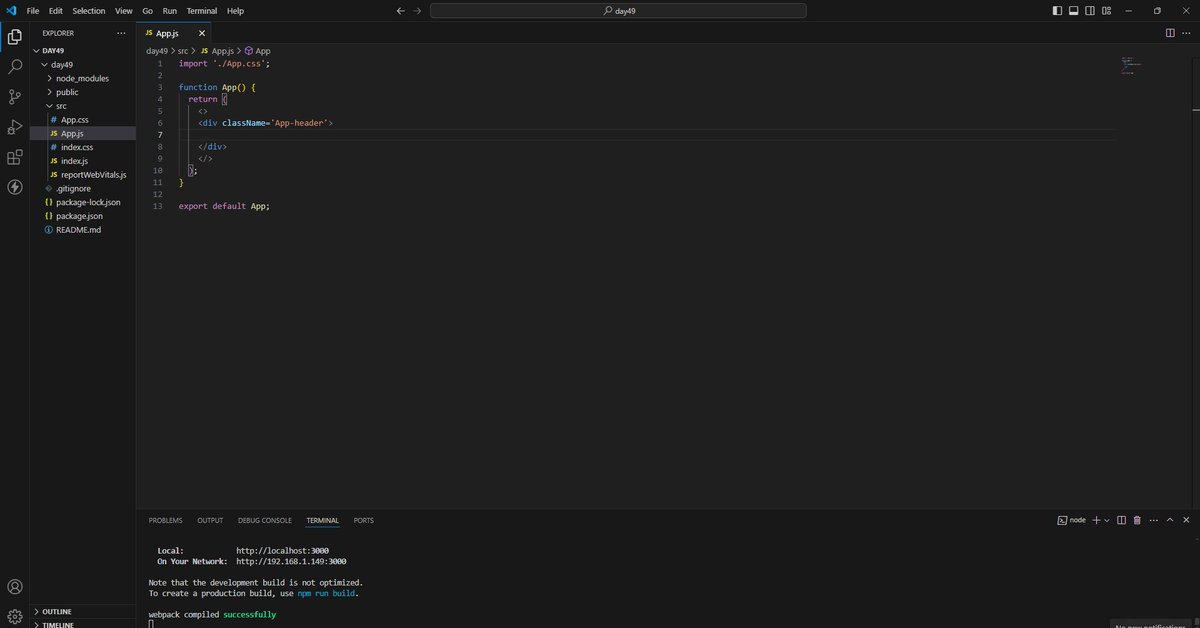Open App.css in the file tree
1200x628 pixels.
[83, 119]
